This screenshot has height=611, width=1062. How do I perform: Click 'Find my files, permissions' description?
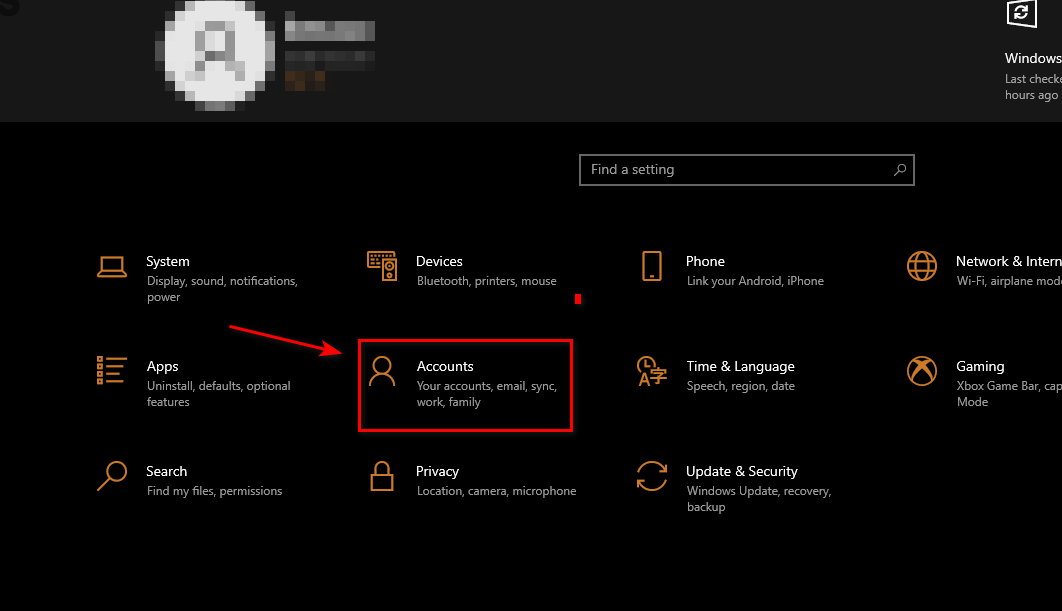click(x=214, y=491)
